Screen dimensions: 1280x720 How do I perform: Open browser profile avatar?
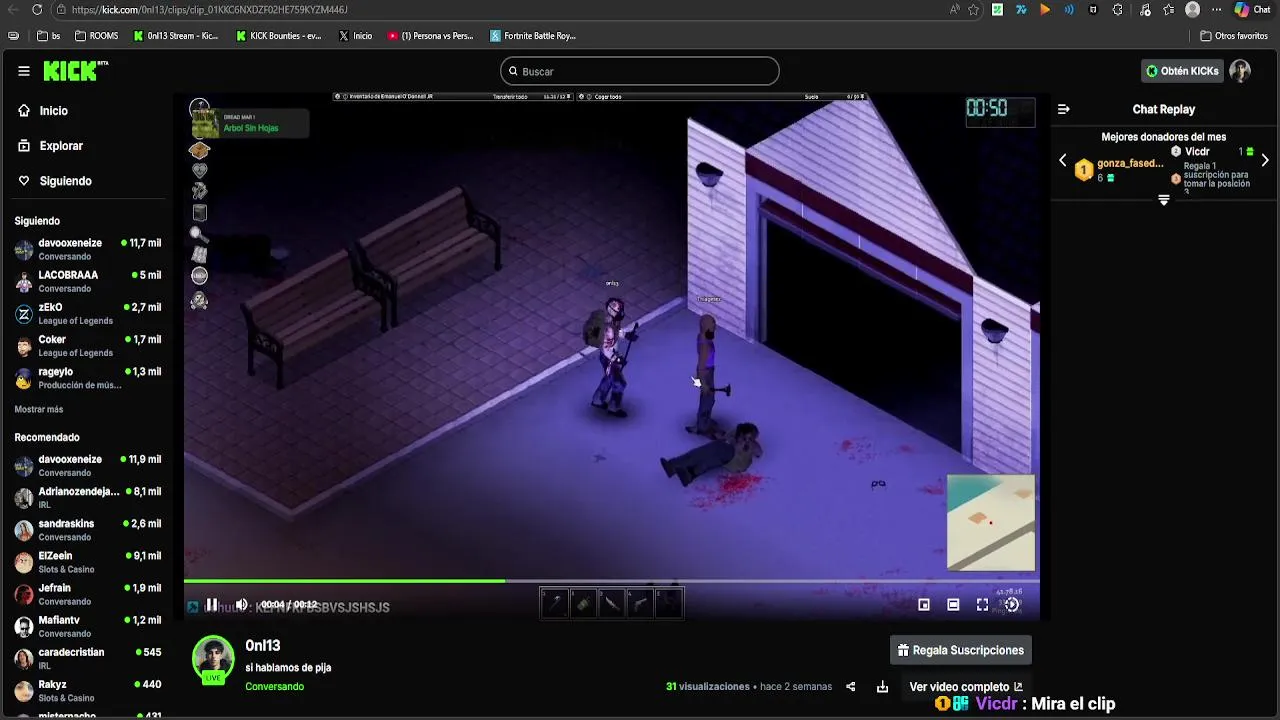(1192, 10)
